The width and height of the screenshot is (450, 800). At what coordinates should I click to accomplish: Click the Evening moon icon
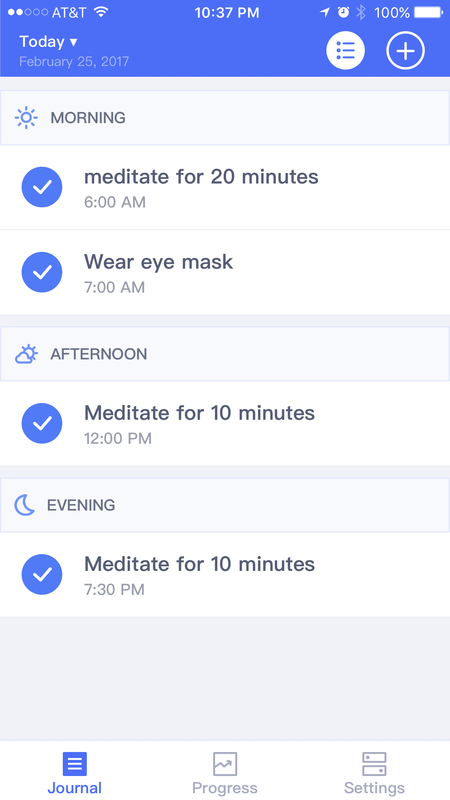pyautogui.click(x=24, y=505)
